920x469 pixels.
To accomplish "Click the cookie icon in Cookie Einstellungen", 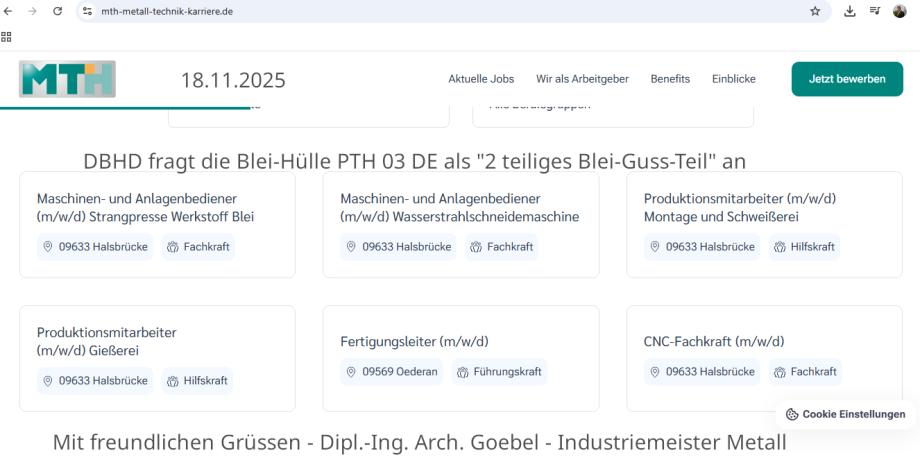I will point(792,414).
